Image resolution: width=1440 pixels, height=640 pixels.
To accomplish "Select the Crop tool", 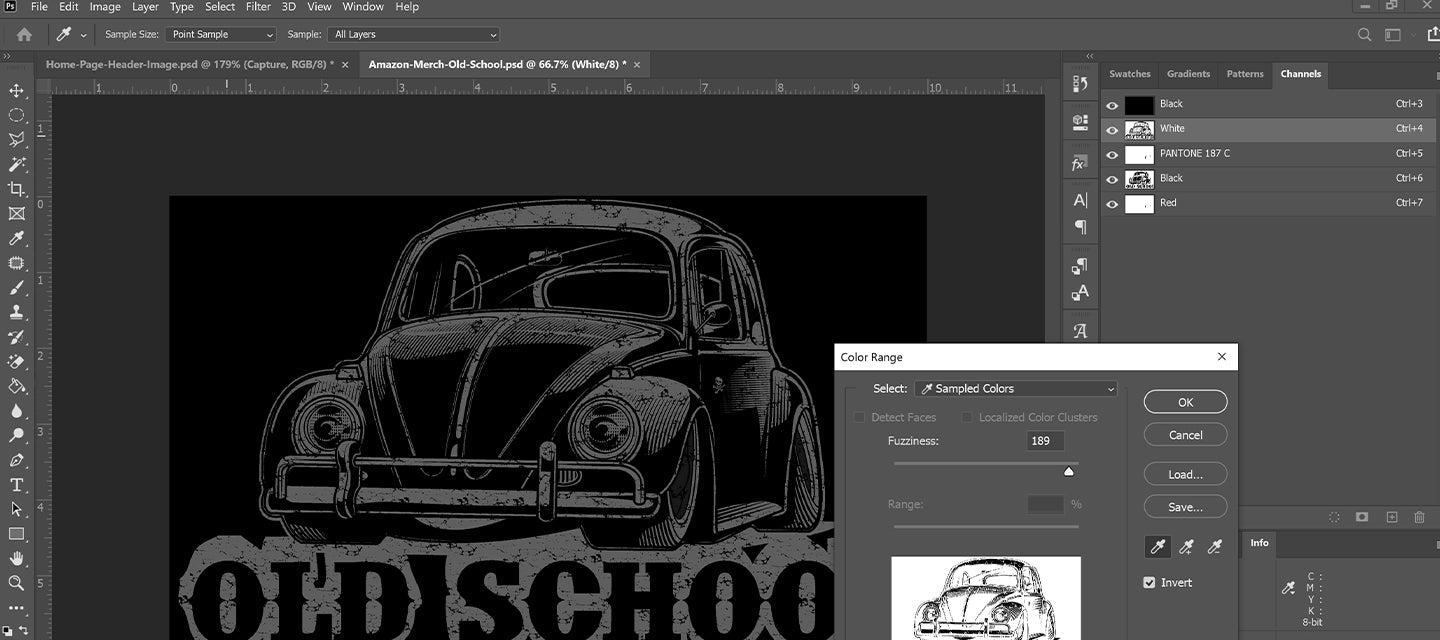I will (16, 189).
